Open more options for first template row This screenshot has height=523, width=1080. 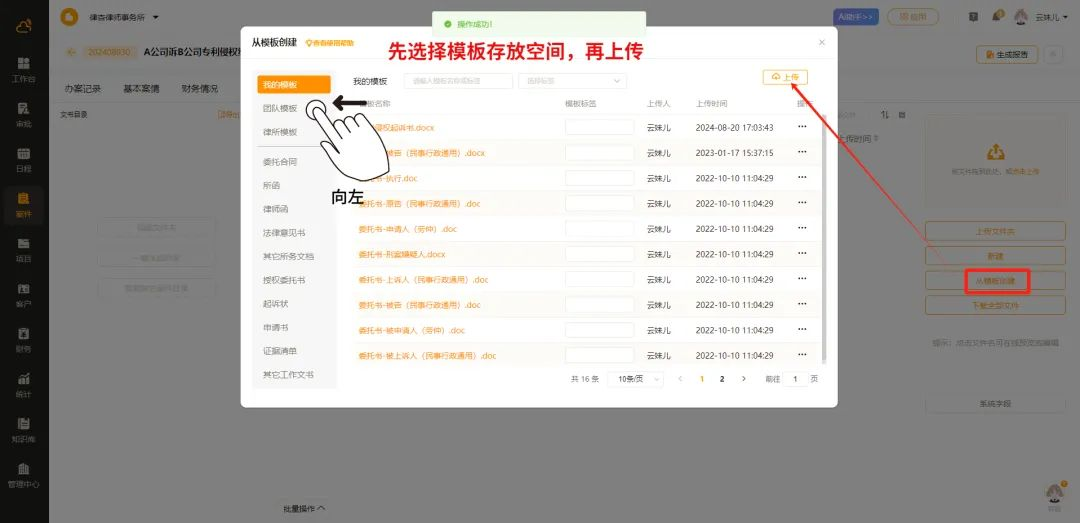(x=801, y=127)
